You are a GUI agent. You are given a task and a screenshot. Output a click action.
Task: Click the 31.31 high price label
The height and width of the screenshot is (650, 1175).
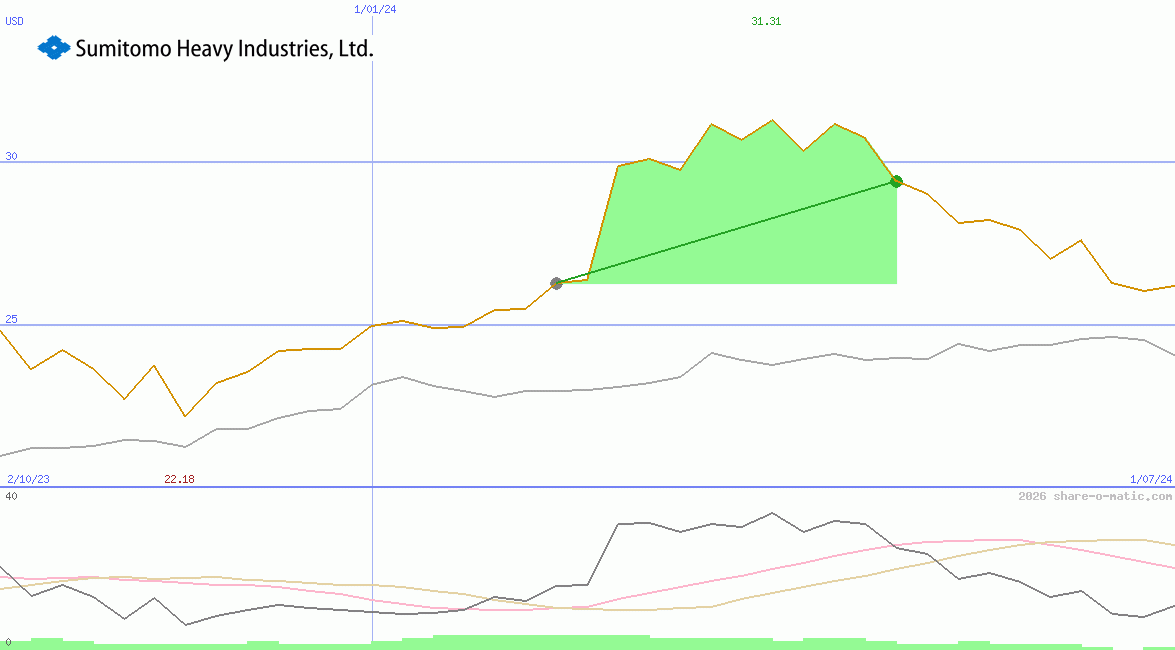tap(766, 22)
